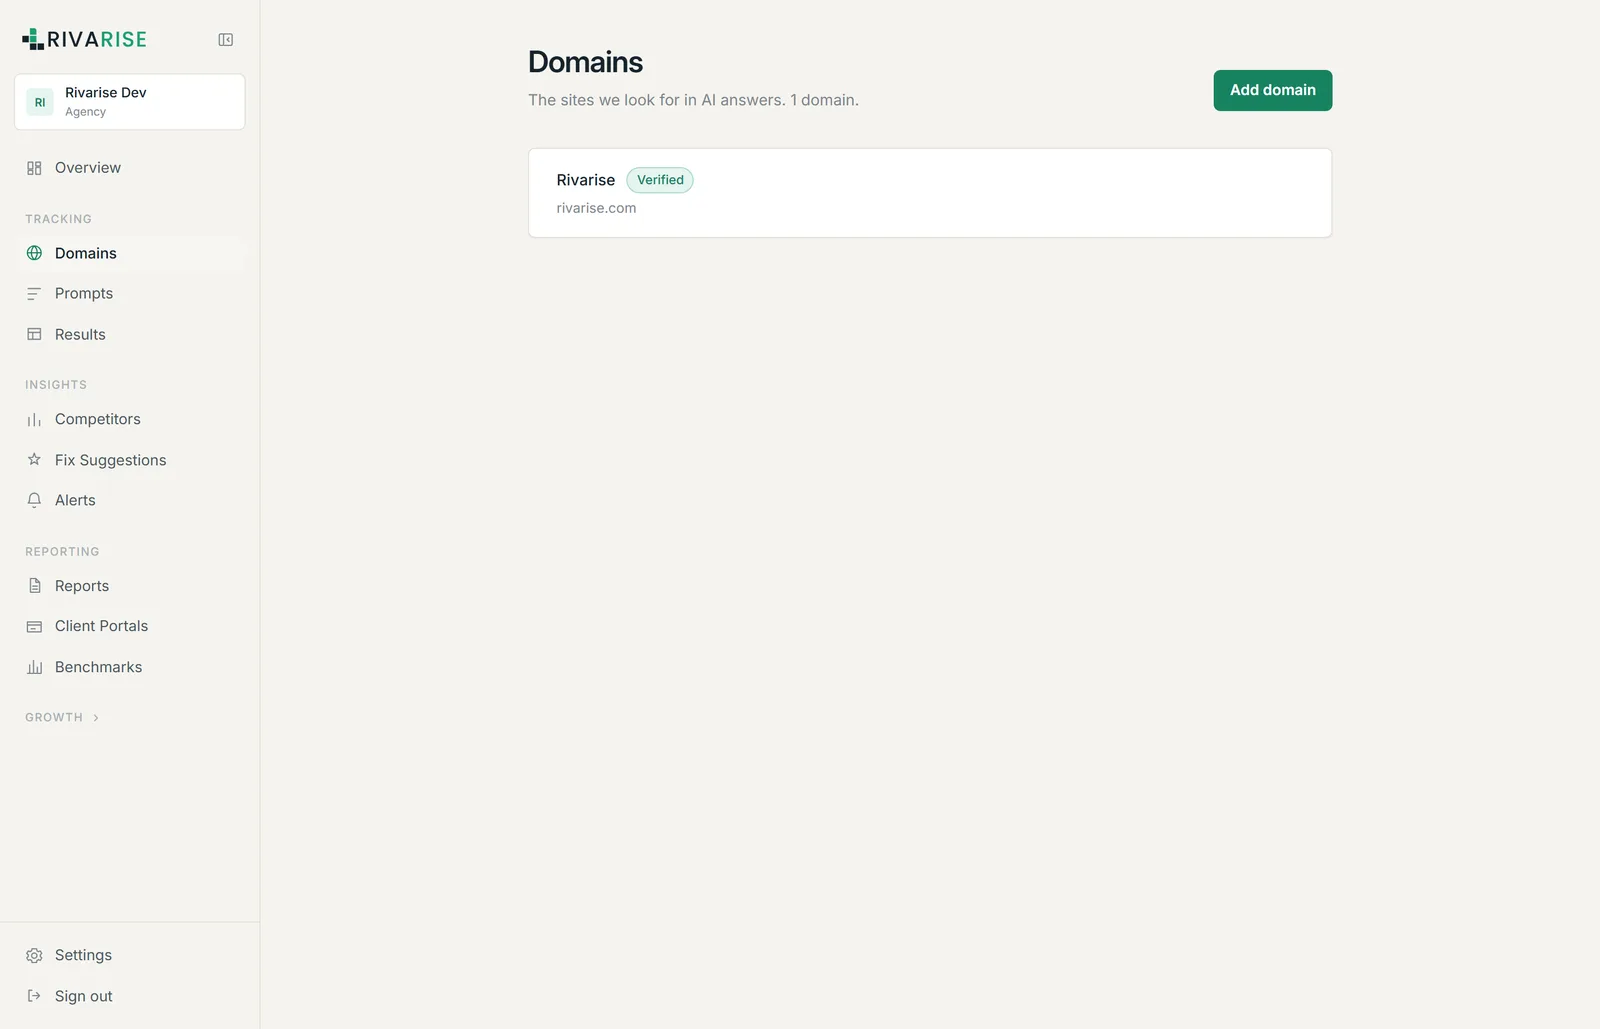Open the Results page
1600x1029 pixels.
tap(130, 334)
